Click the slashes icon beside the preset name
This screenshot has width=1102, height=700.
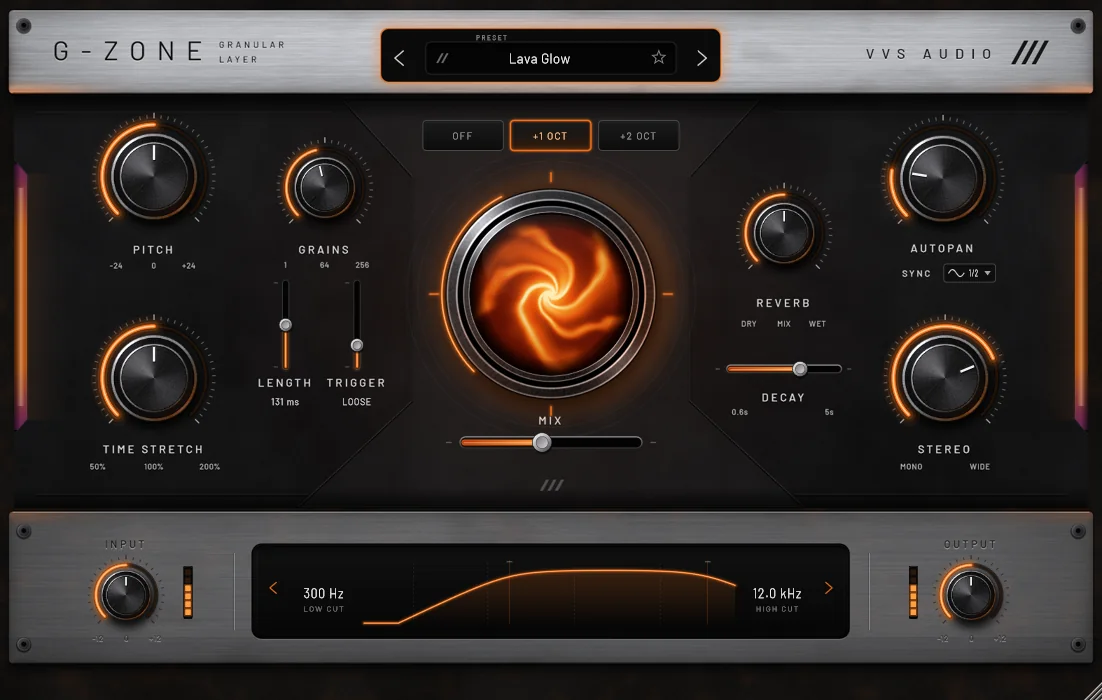pos(442,58)
